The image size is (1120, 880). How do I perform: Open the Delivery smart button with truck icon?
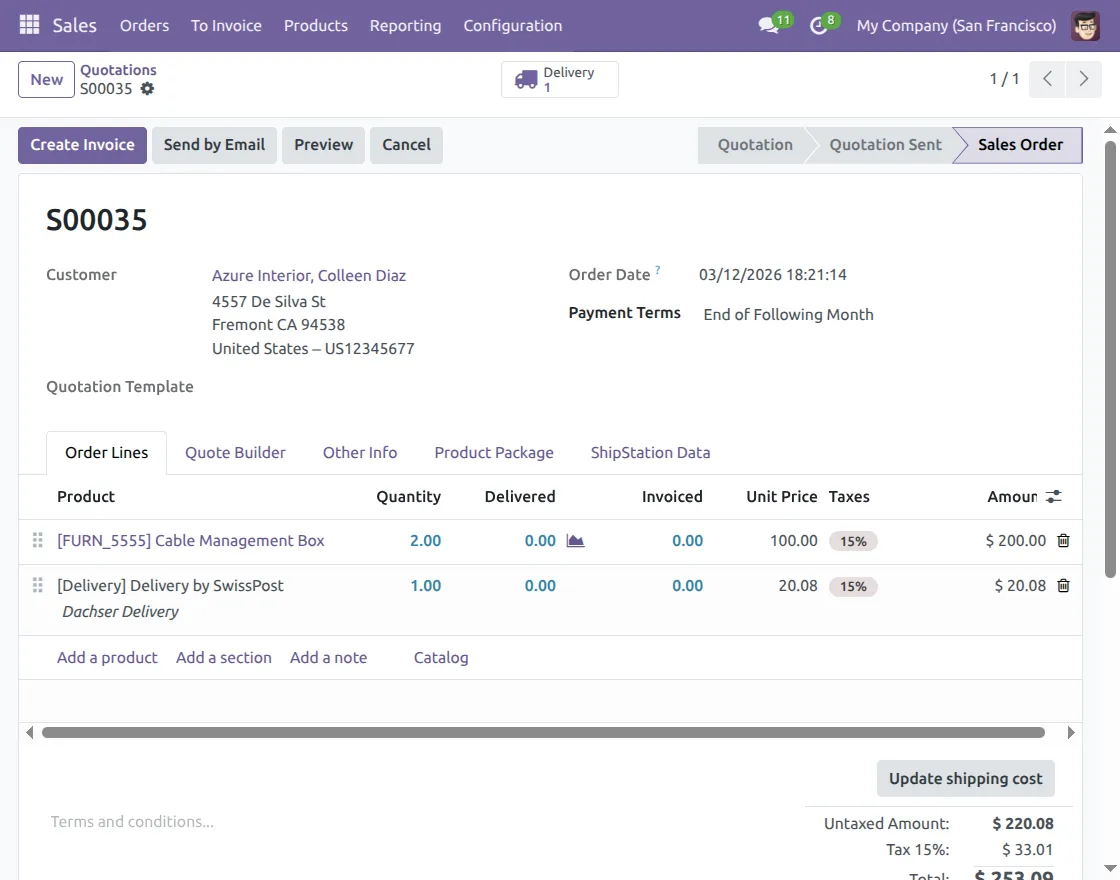pyautogui.click(x=559, y=79)
